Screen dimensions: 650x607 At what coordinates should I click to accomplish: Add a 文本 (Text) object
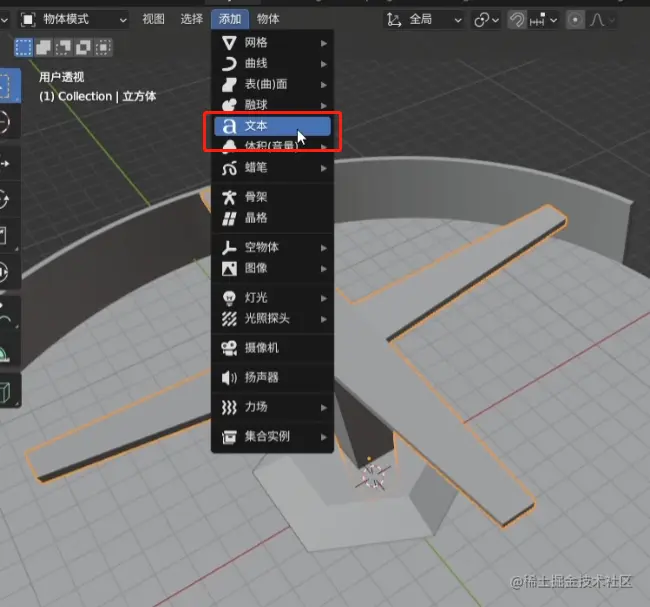point(272,126)
